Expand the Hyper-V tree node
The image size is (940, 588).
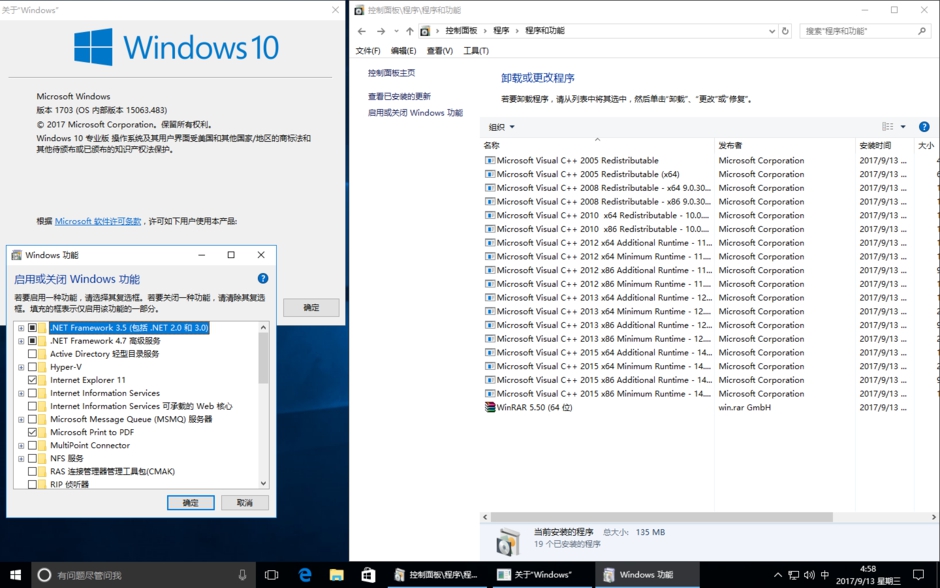[21, 367]
